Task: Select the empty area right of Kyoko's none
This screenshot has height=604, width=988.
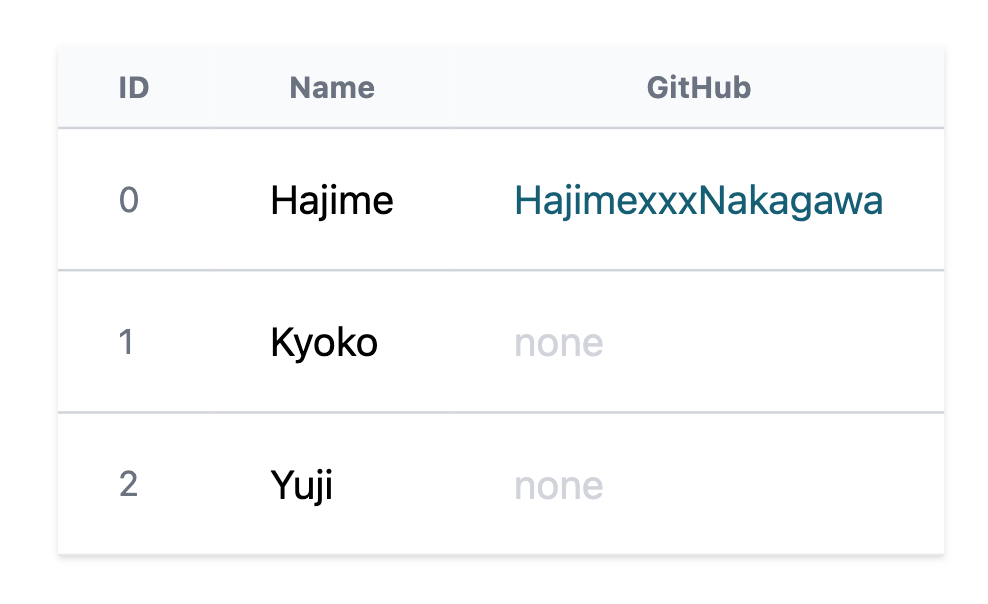Action: point(774,343)
